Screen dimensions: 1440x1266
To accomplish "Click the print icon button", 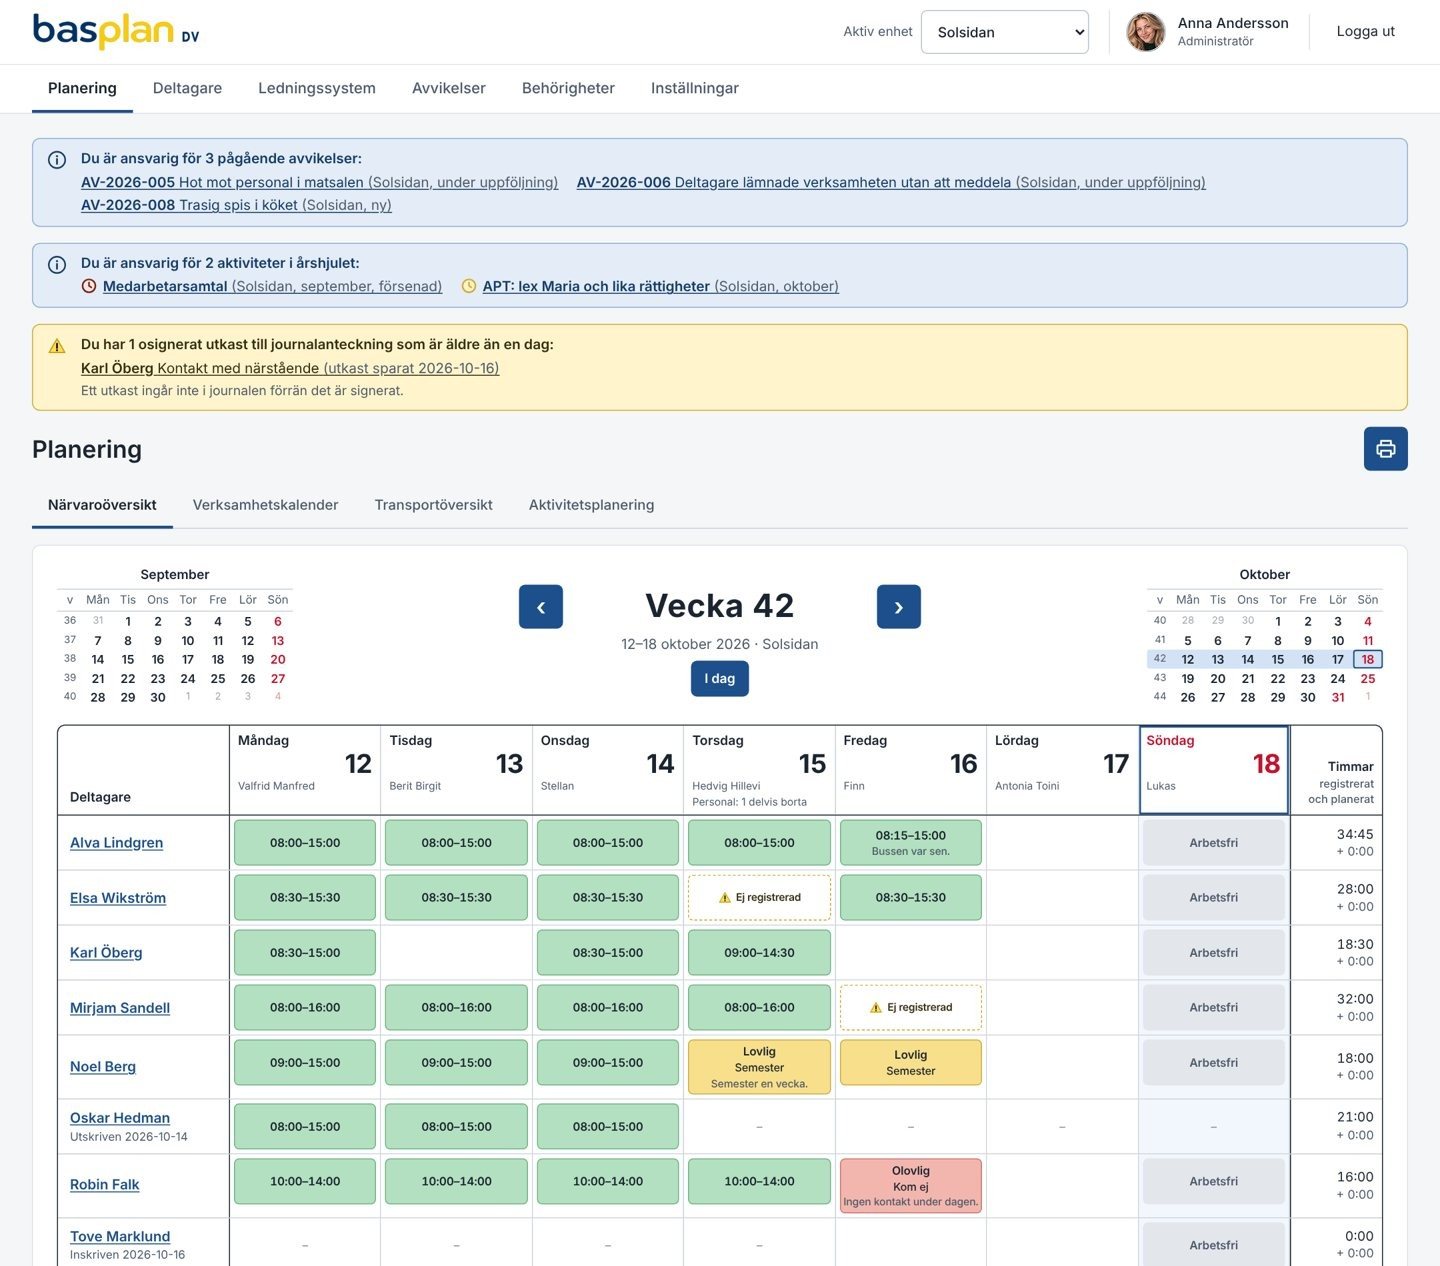I will pos(1385,449).
